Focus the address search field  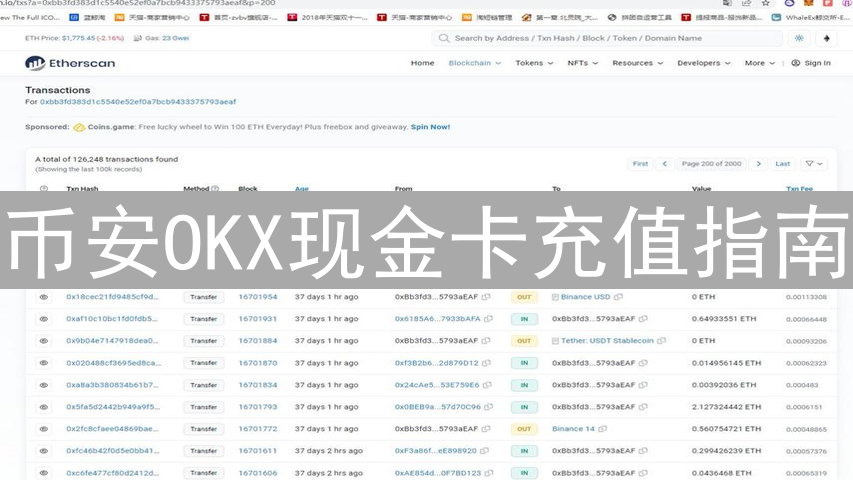click(607, 38)
